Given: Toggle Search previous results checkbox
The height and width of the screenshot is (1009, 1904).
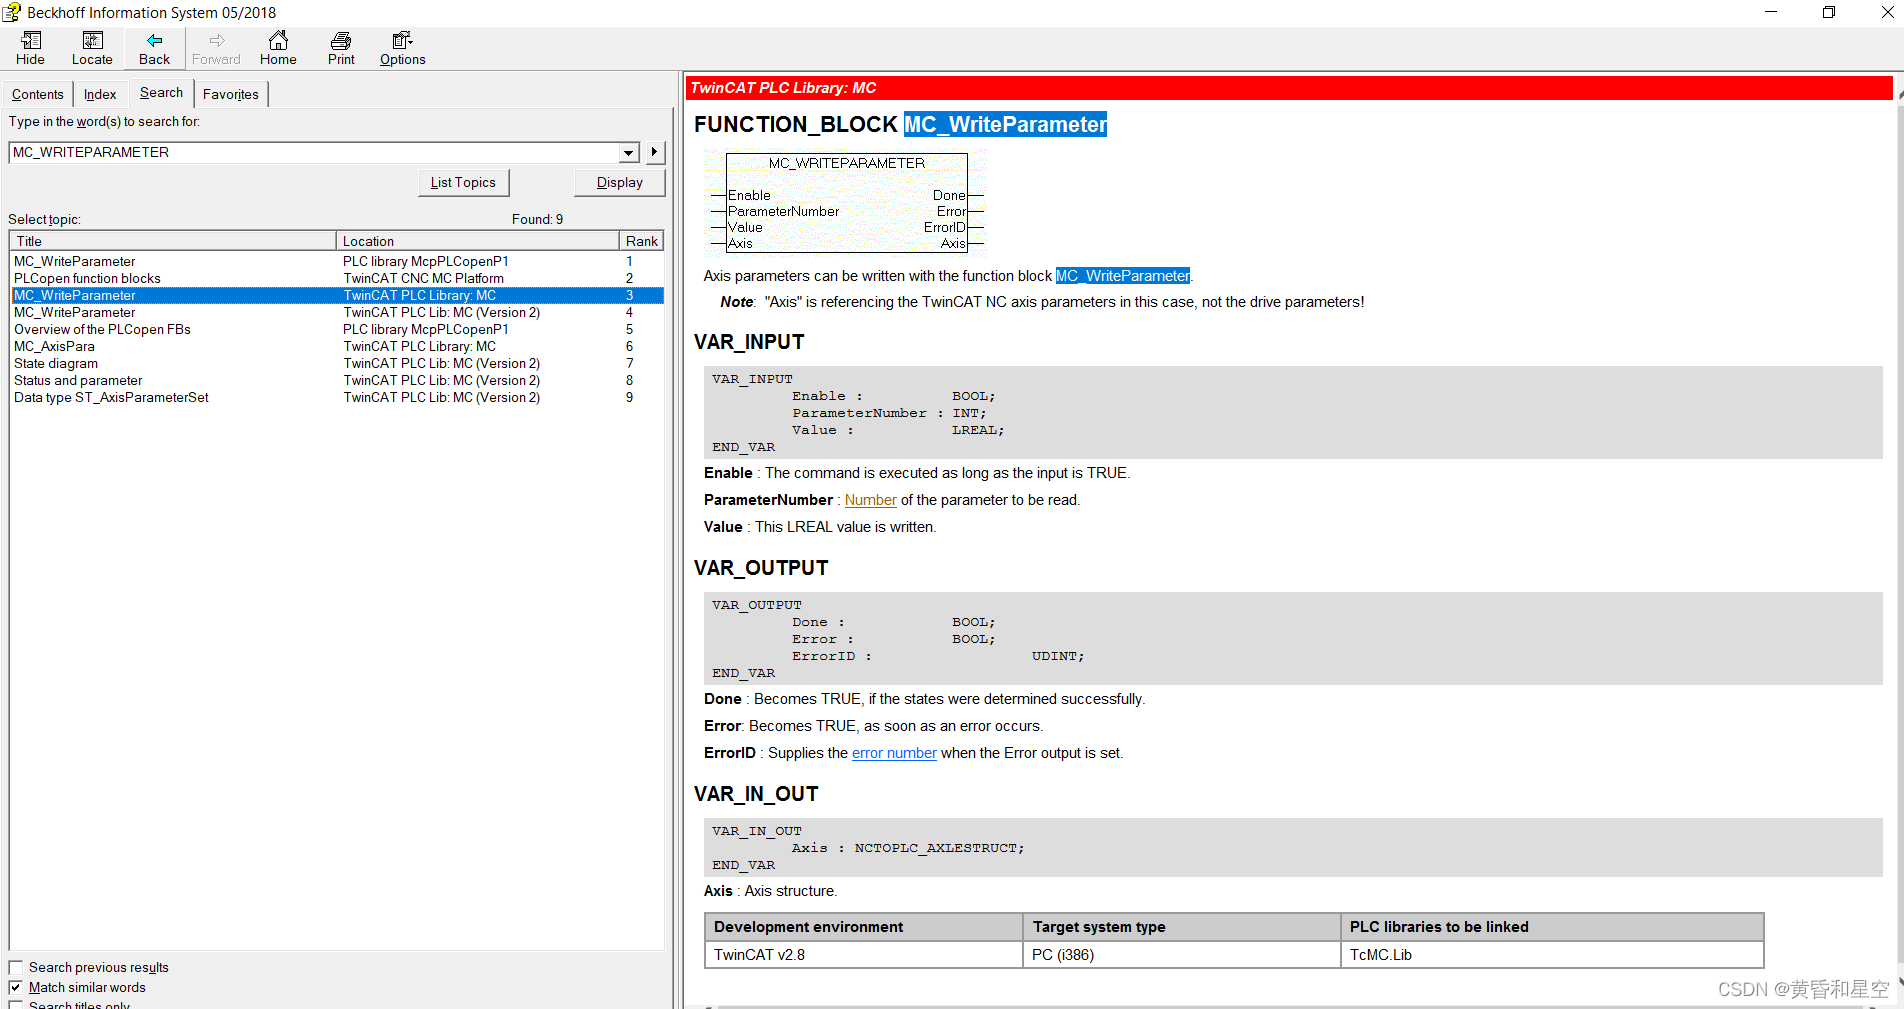Looking at the screenshot, I should (x=16, y=967).
